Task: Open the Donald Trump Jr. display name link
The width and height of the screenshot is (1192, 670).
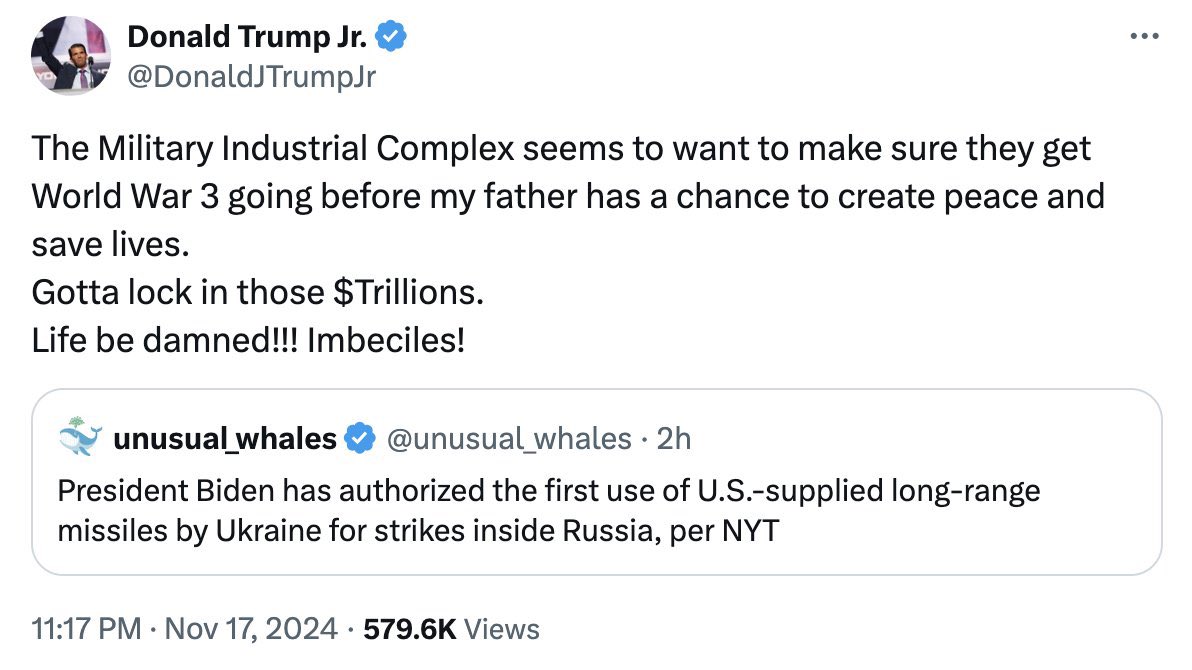Action: pyautogui.click(x=249, y=38)
